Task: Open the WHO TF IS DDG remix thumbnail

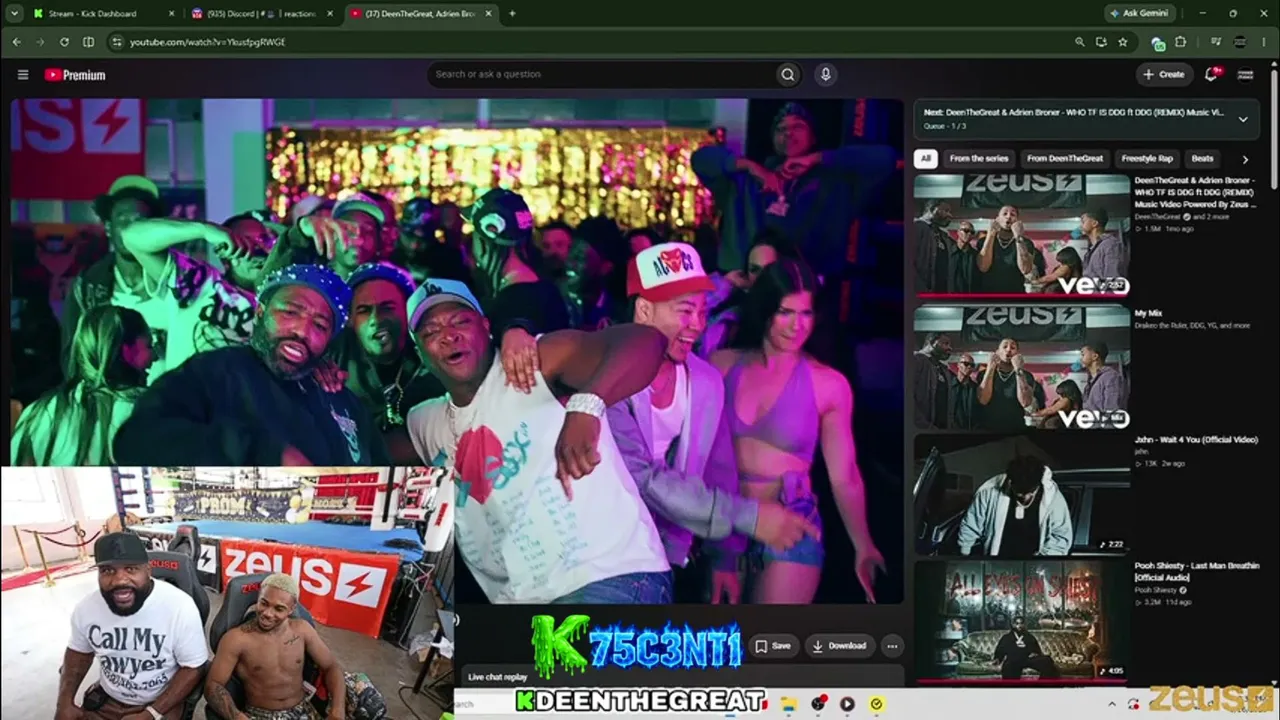Action: (x=1022, y=236)
